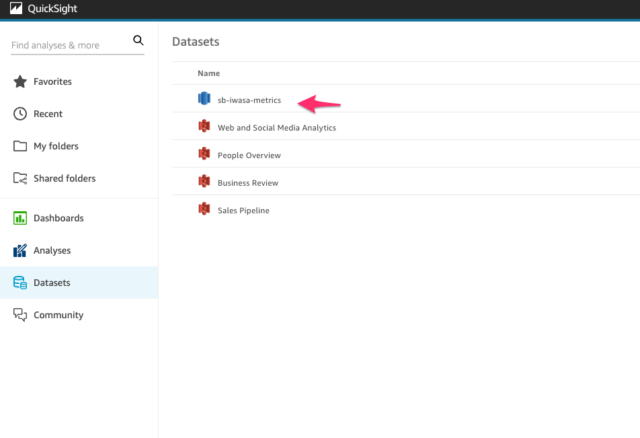Click the Name column header

(209, 73)
